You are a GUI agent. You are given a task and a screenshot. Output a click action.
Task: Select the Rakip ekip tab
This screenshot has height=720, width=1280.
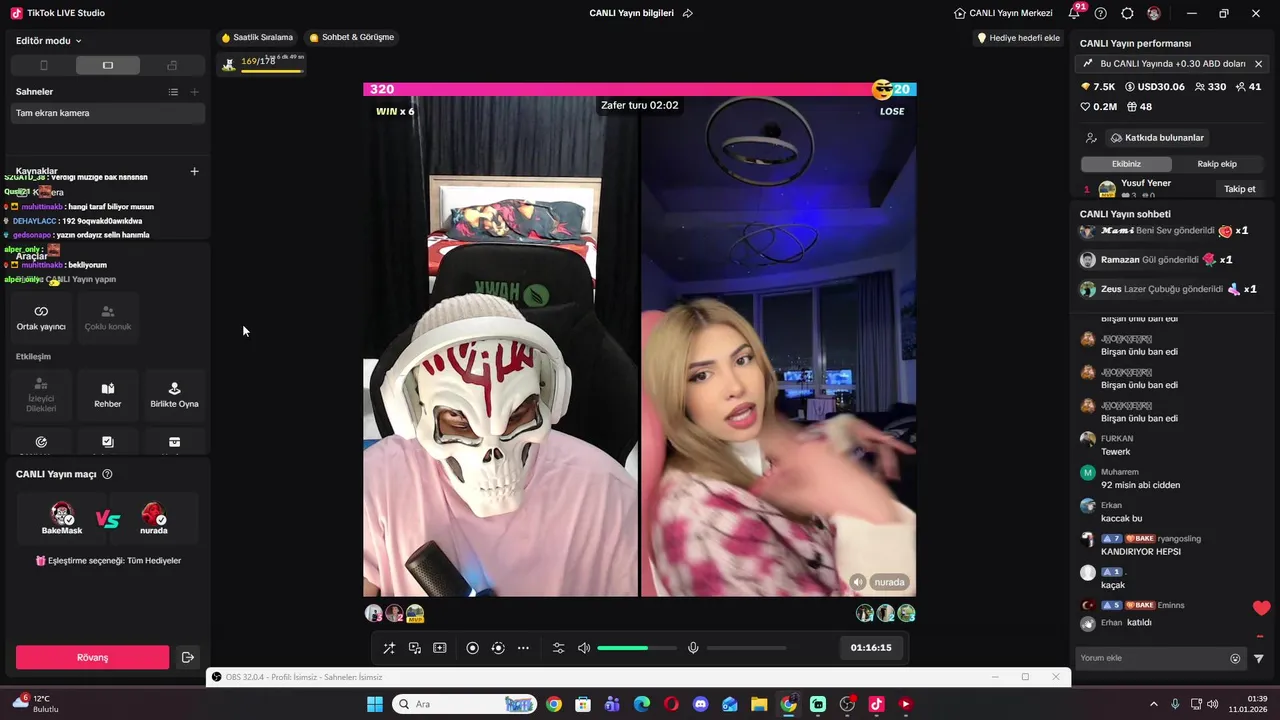coord(1217,164)
